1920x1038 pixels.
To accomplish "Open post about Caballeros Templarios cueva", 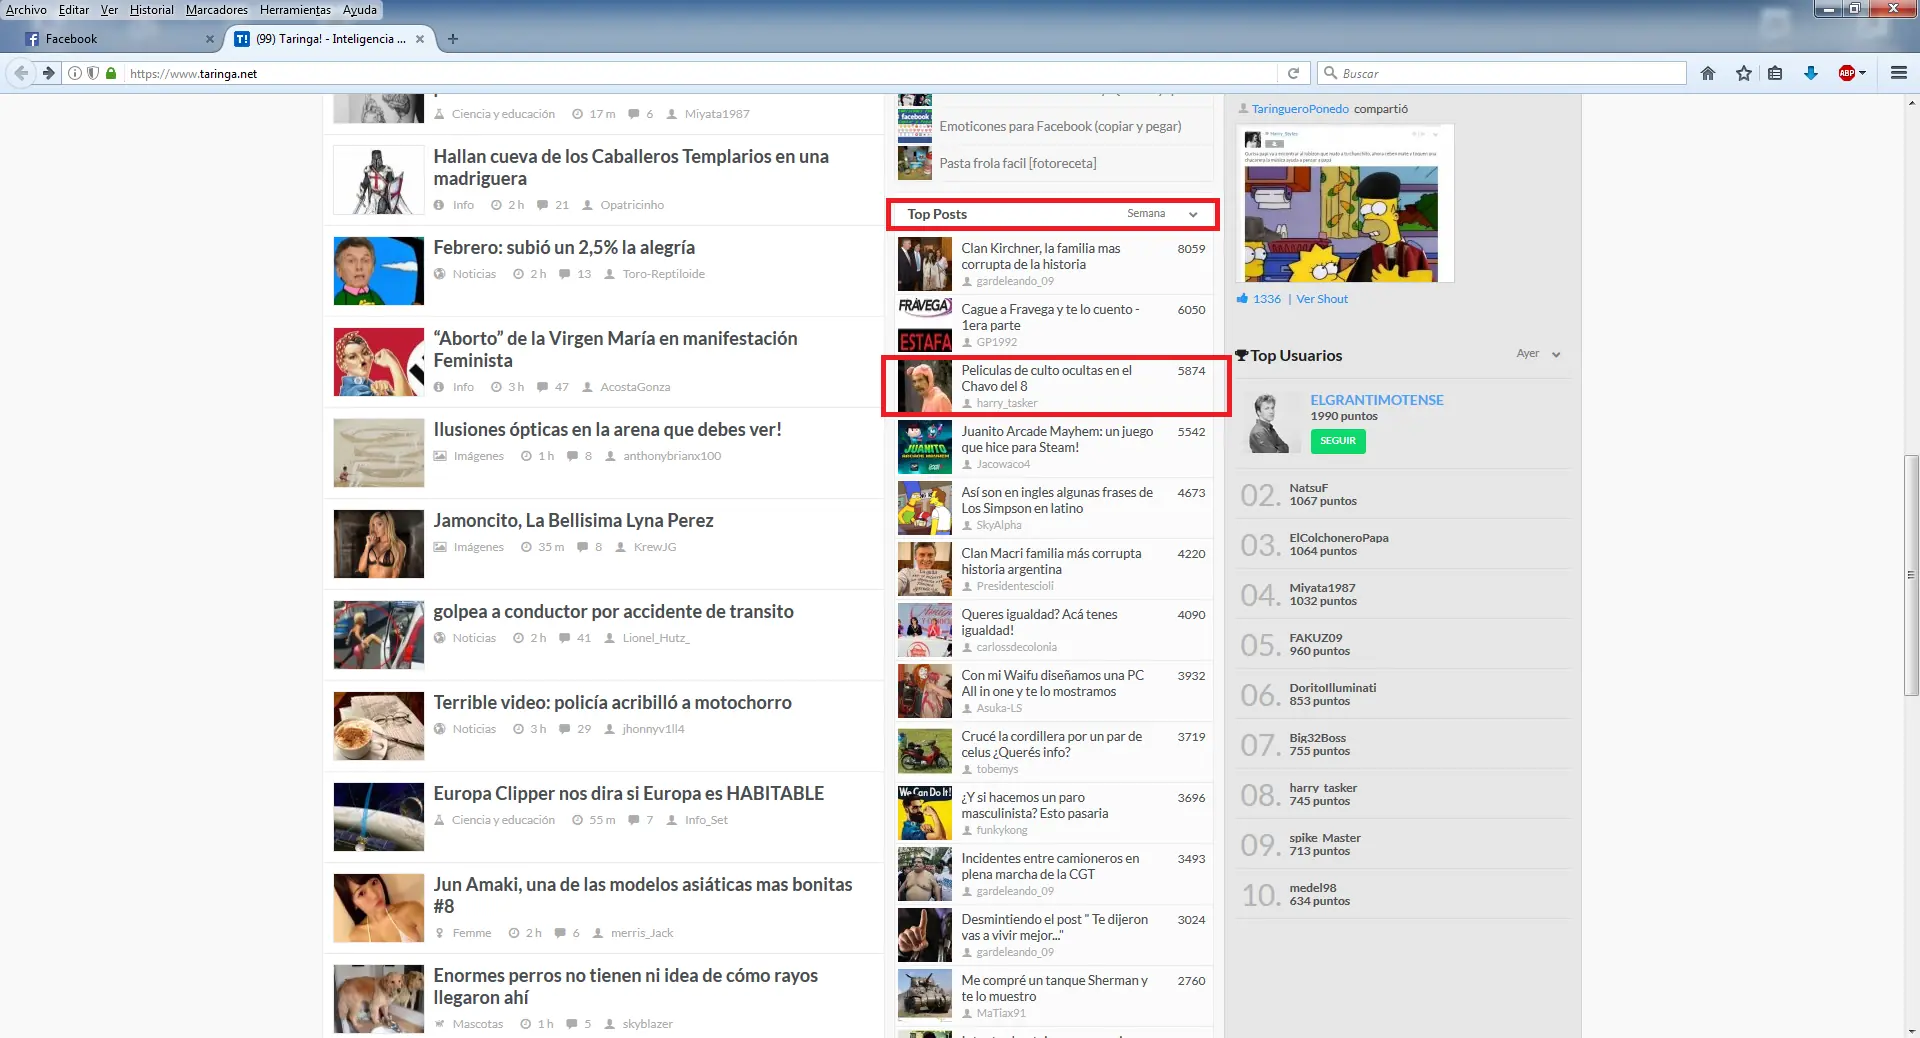I will [x=631, y=167].
